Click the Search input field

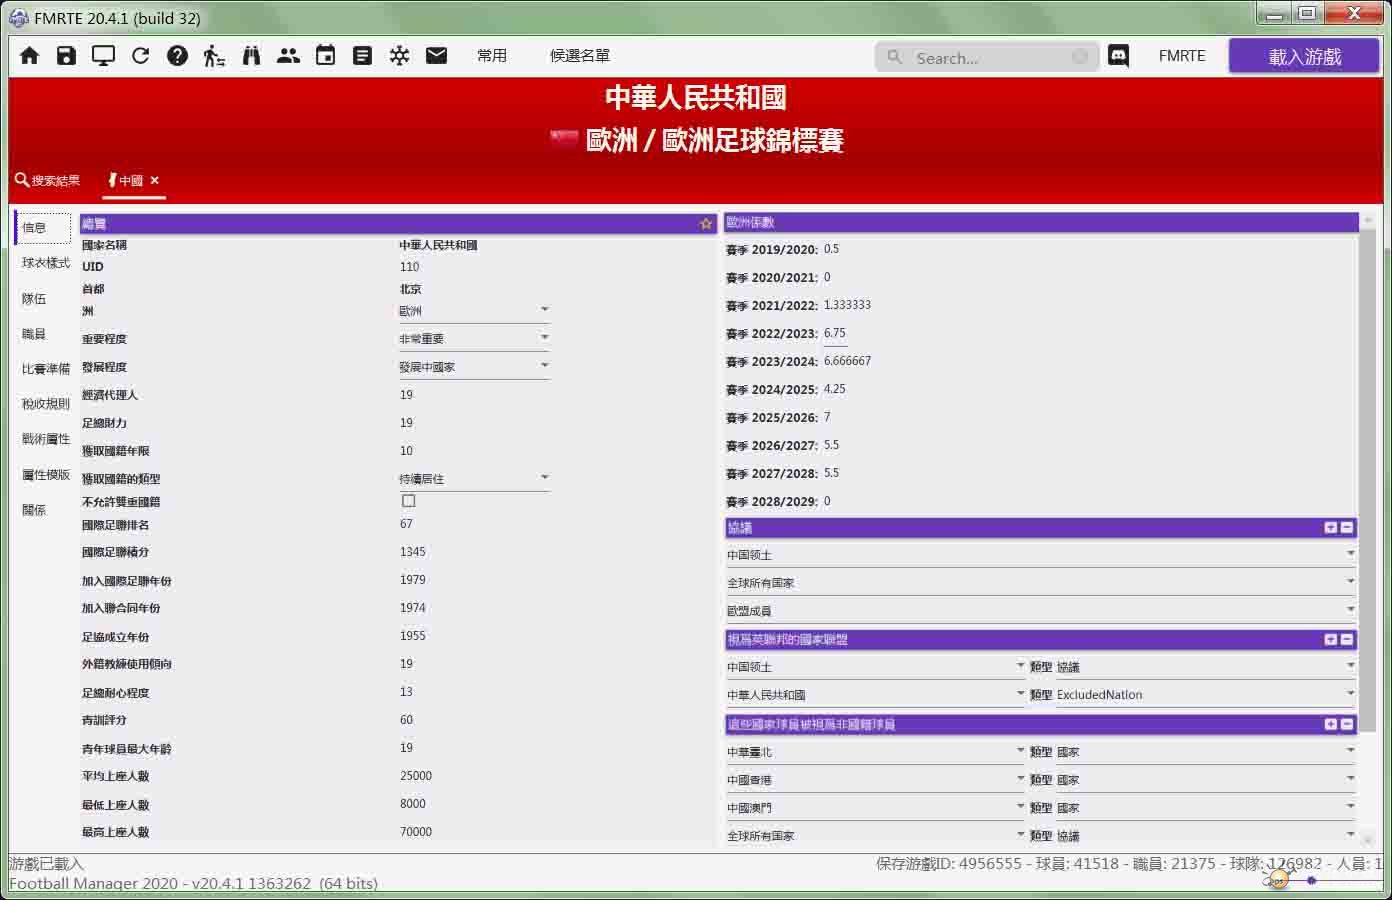coord(985,58)
